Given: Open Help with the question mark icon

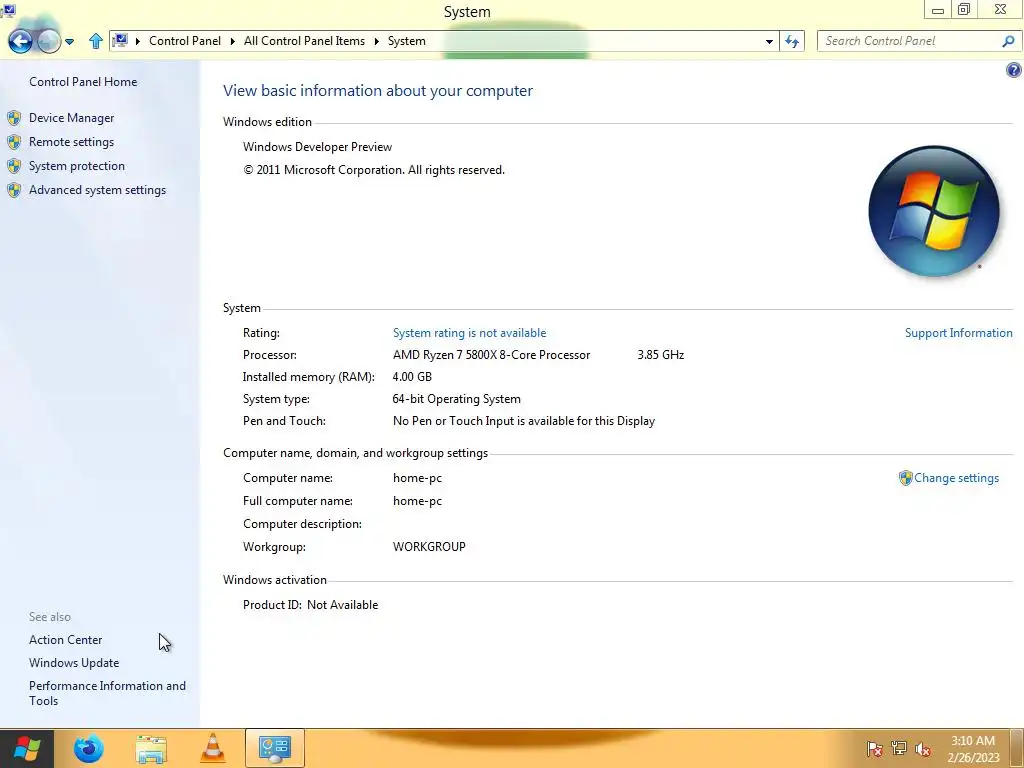Looking at the screenshot, I should (x=1014, y=70).
